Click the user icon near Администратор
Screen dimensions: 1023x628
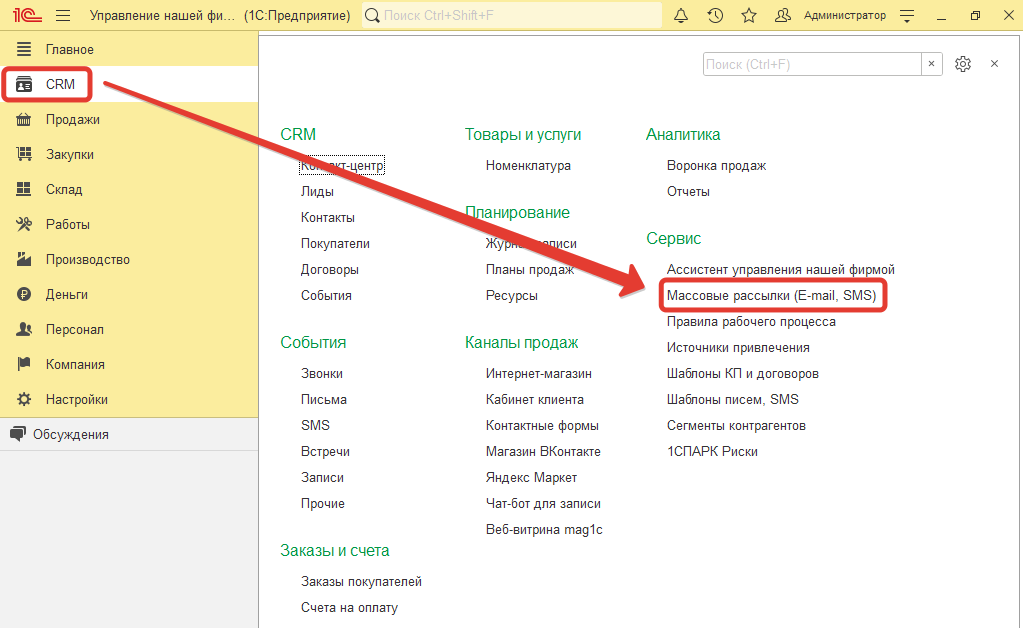click(x=782, y=15)
